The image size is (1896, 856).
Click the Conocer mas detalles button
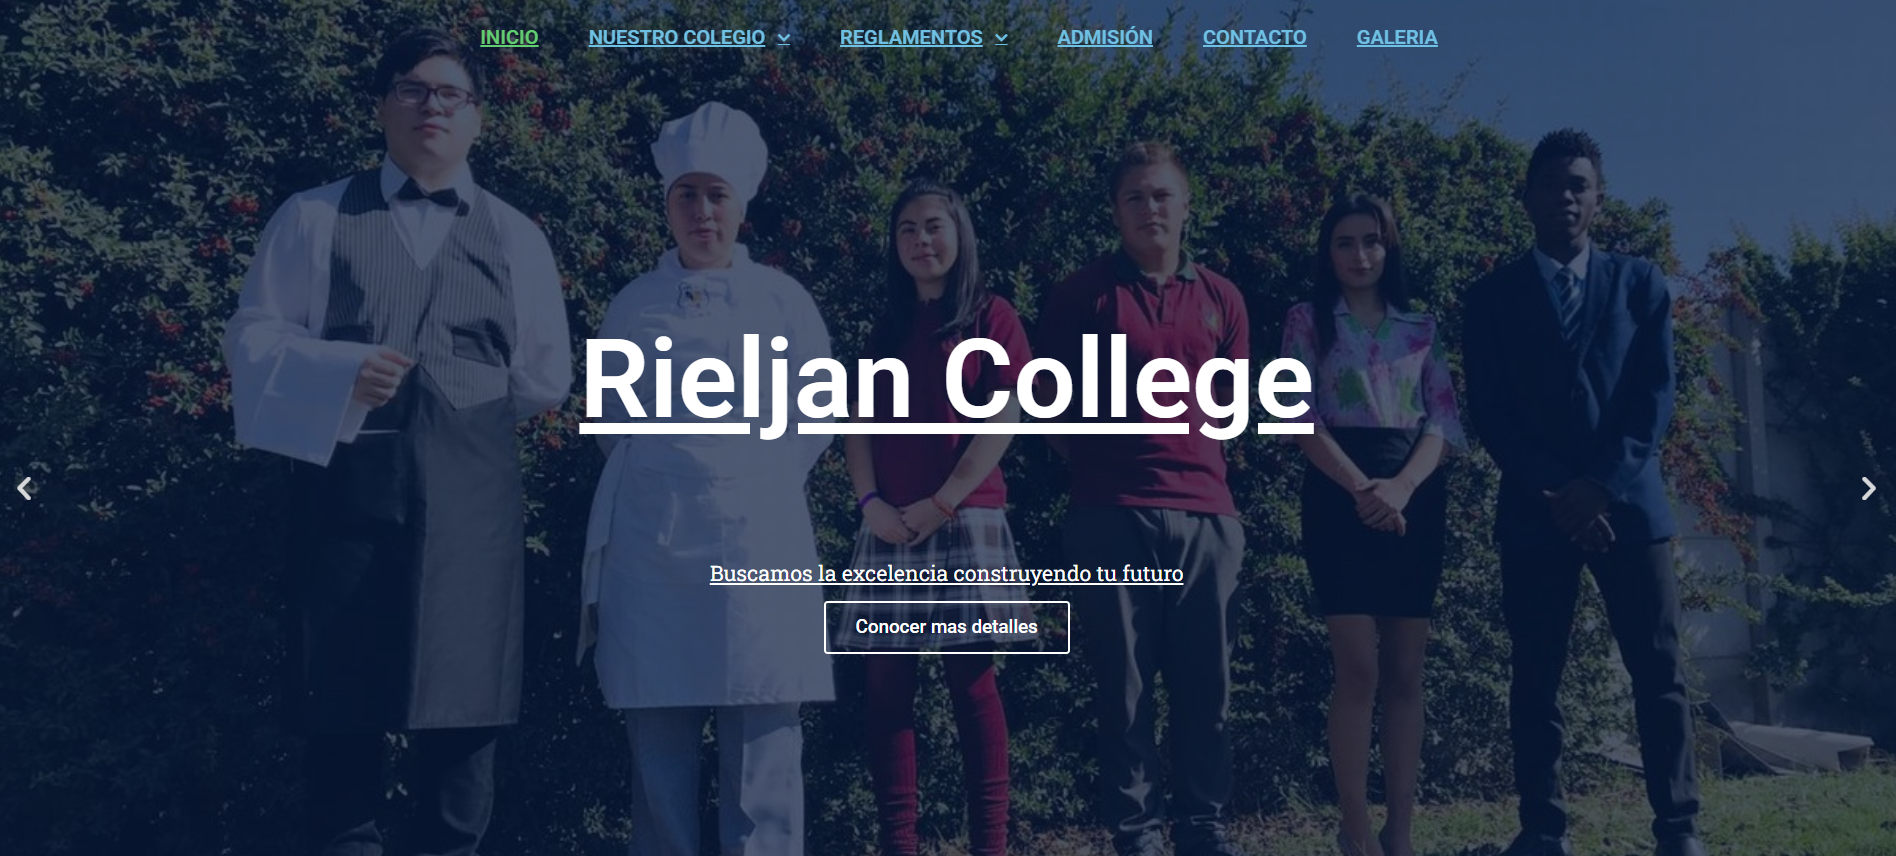946,627
